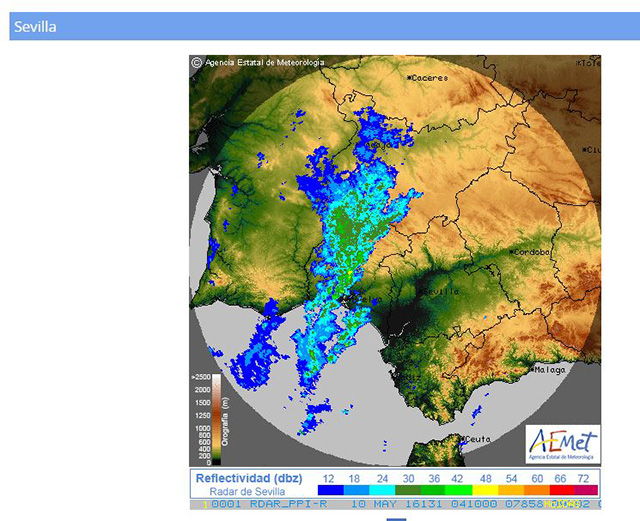Select the 12 dBZ dark blue swatch
The height and width of the screenshot is (521, 640).
click(329, 491)
